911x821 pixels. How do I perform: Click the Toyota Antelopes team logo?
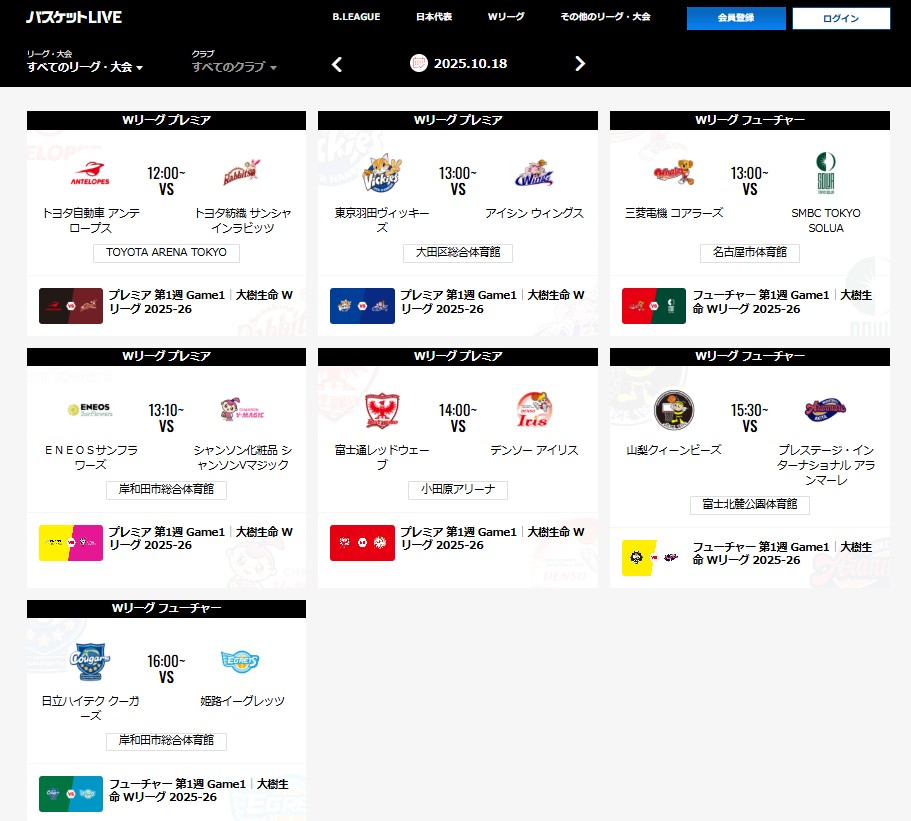90,173
